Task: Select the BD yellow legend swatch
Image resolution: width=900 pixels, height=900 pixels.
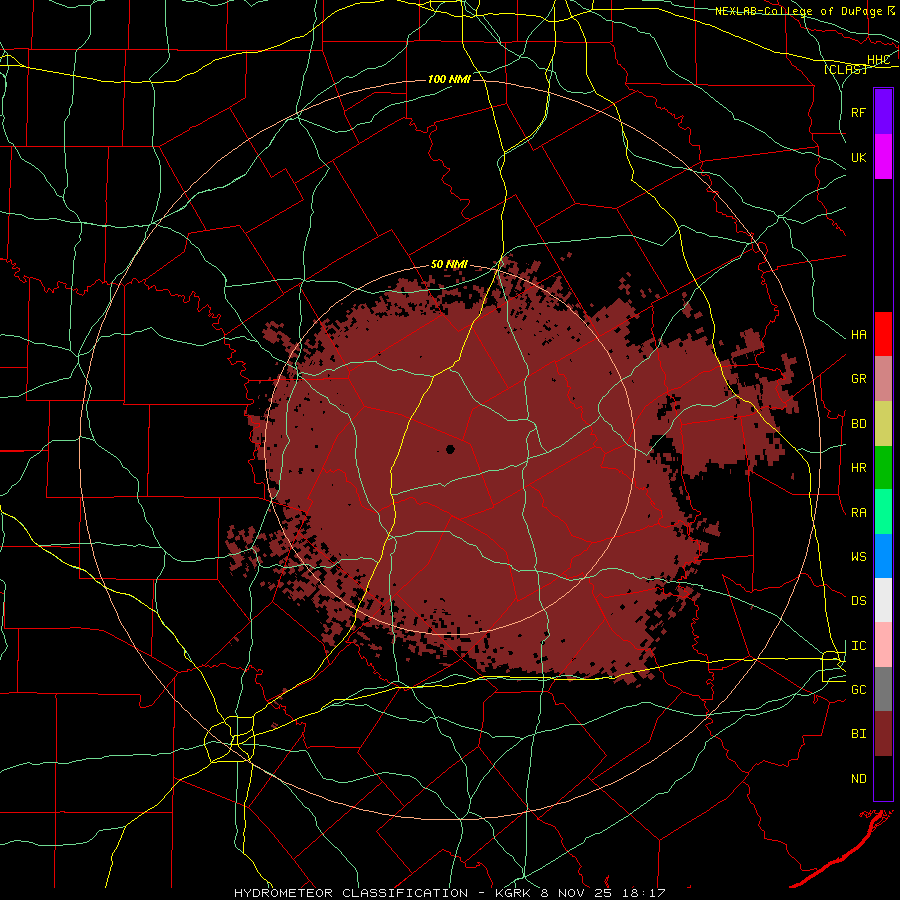Action: point(883,423)
